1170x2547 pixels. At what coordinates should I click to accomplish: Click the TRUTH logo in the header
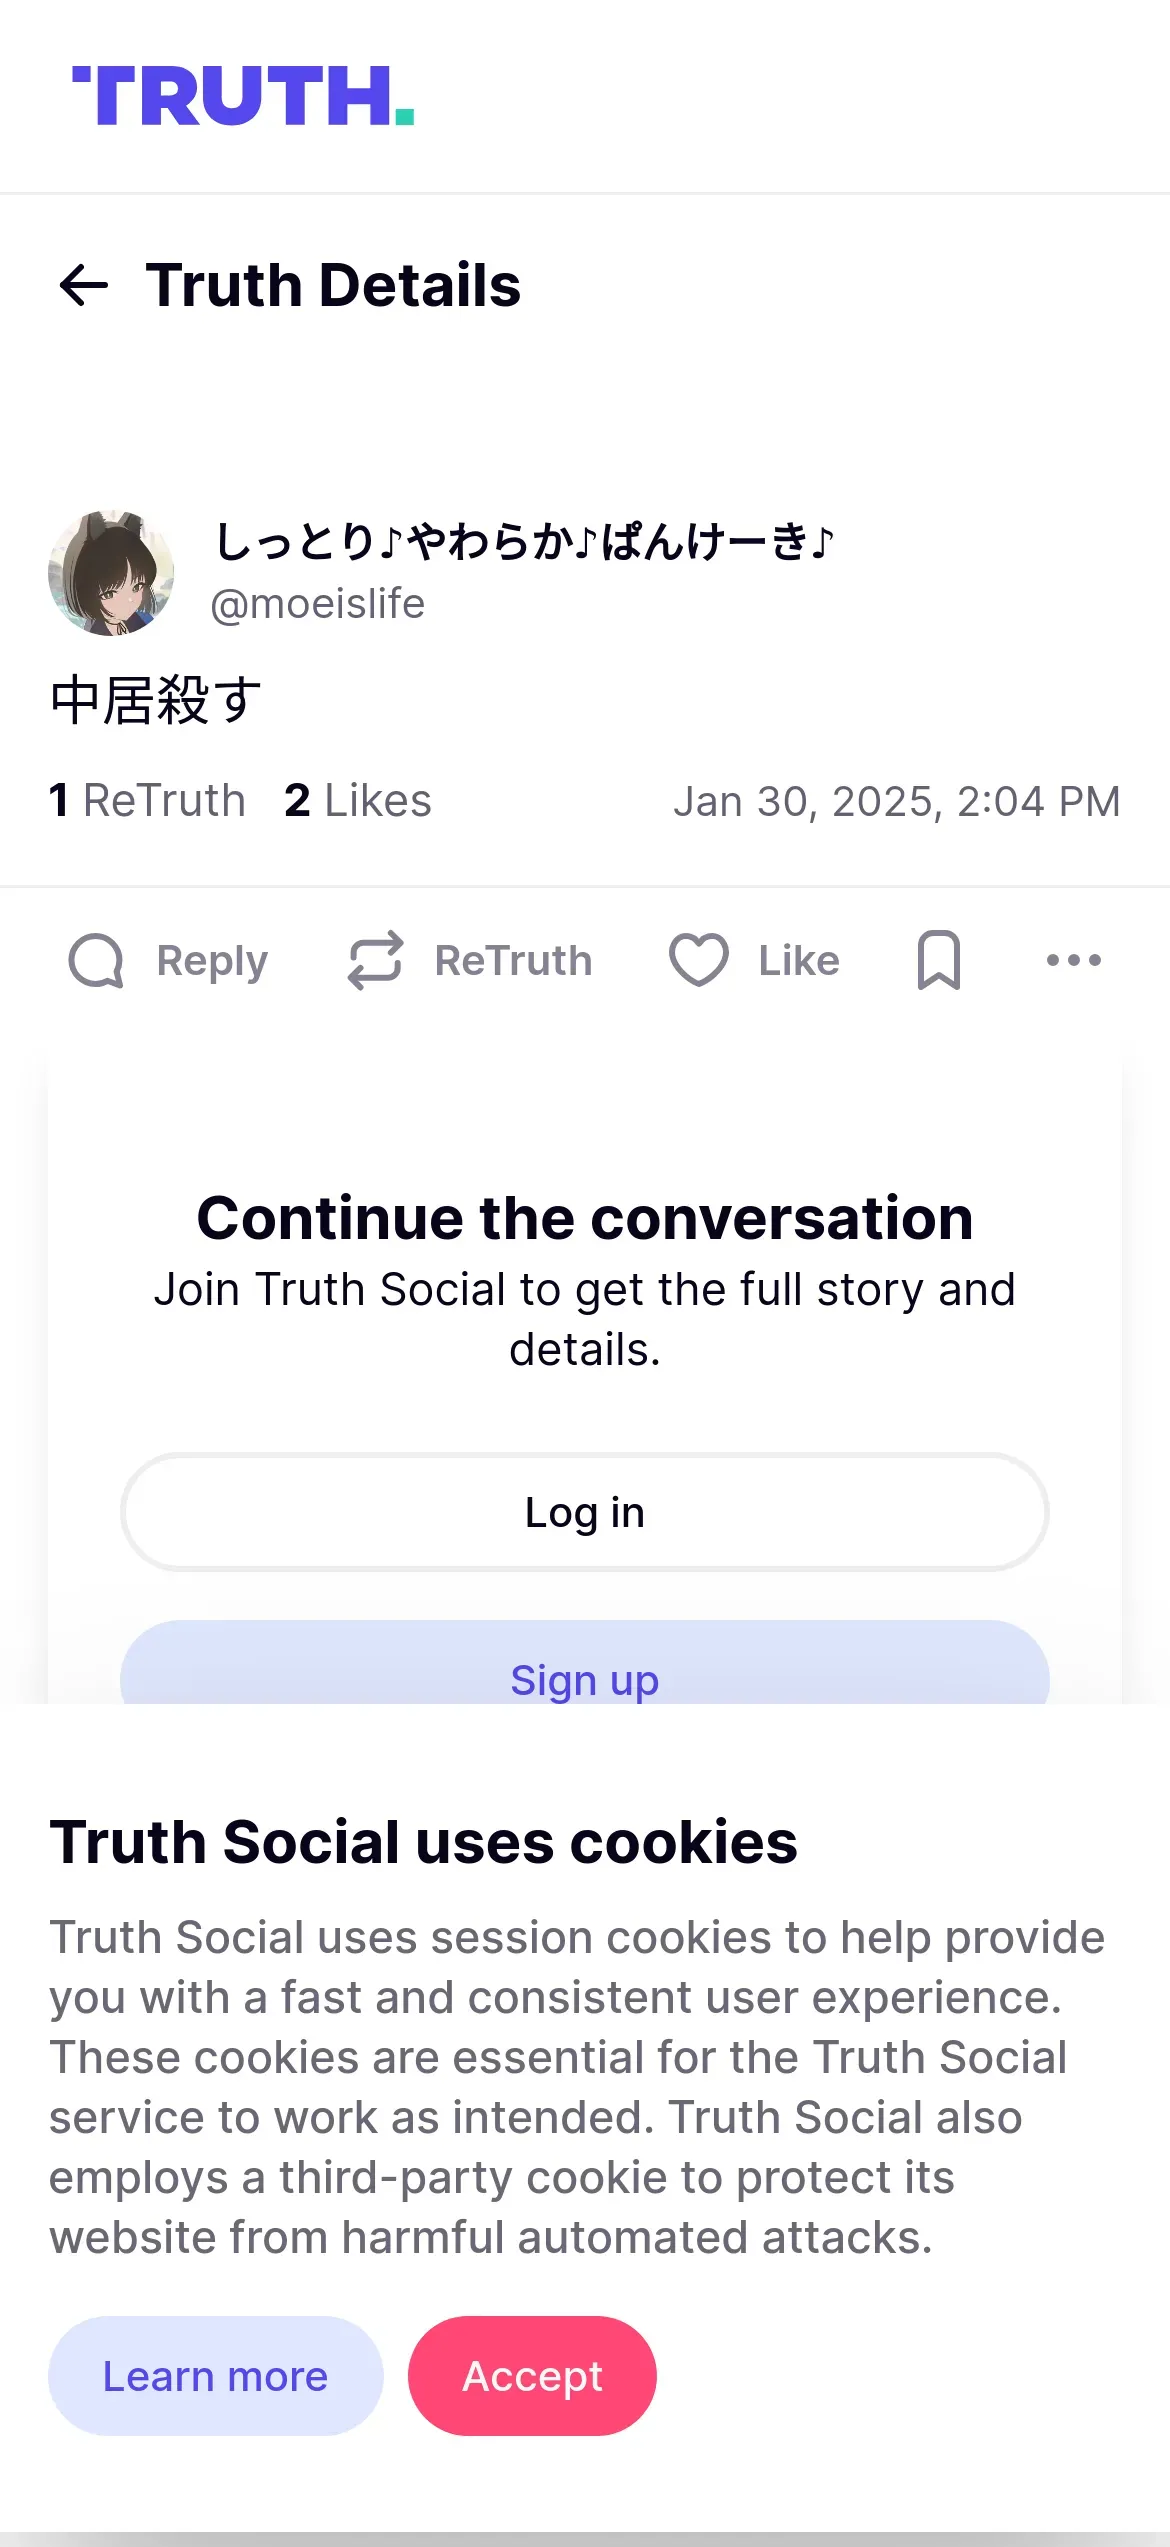coord(243,96)
